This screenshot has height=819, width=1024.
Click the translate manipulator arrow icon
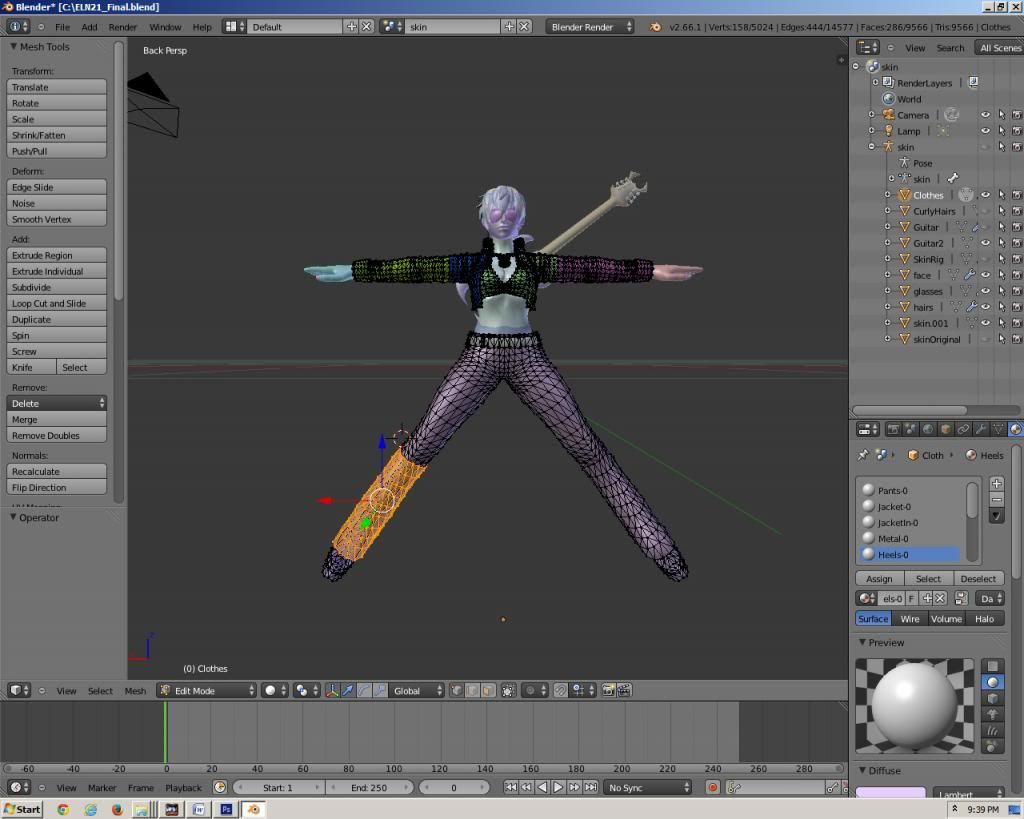347,690
